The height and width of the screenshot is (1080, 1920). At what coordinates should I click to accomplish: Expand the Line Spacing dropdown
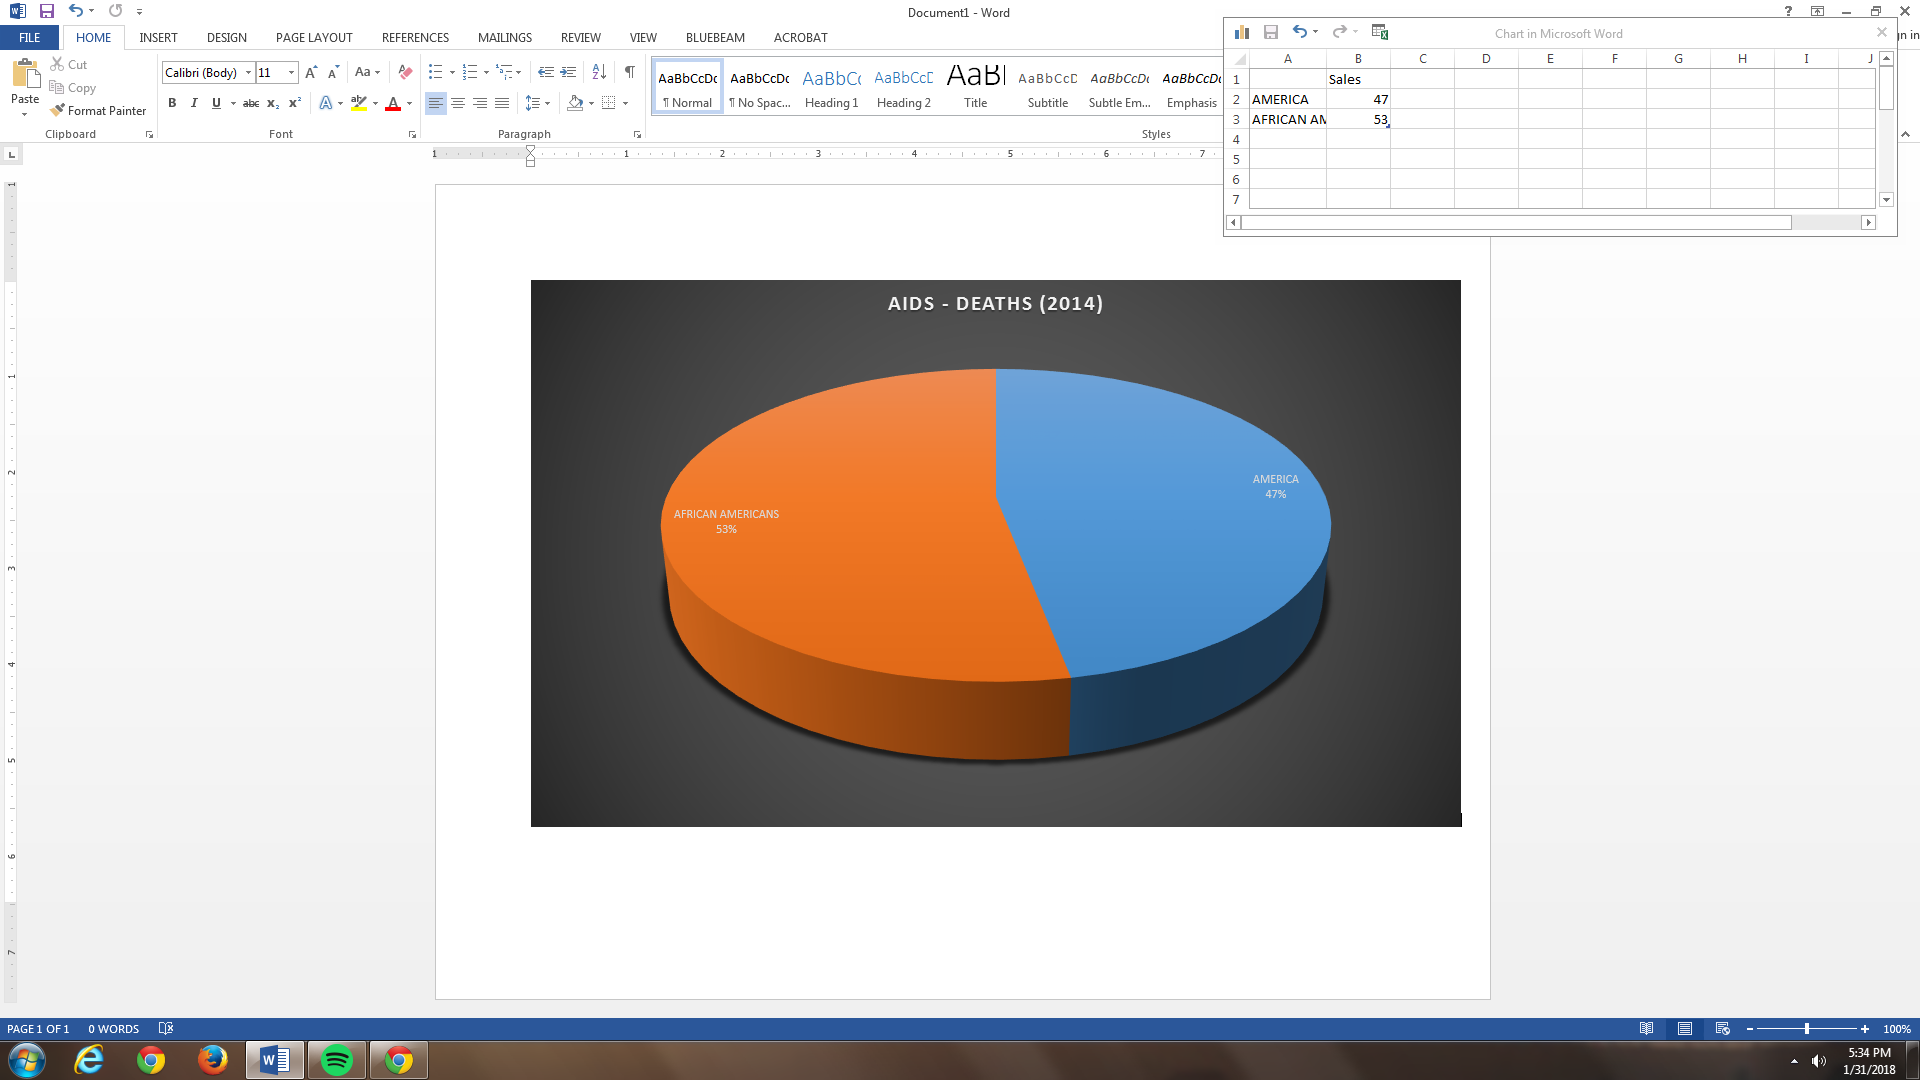[547, 103]
